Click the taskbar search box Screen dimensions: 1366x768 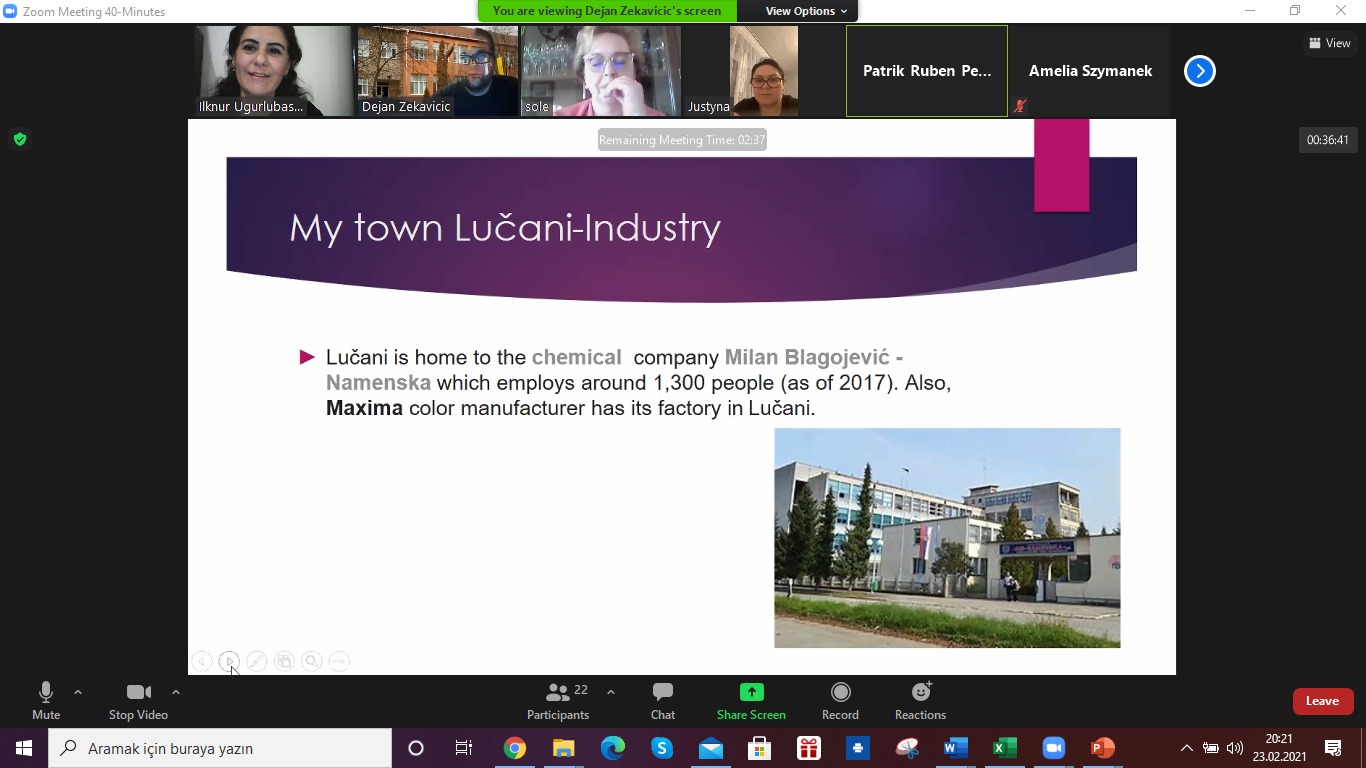pos(220,748)
